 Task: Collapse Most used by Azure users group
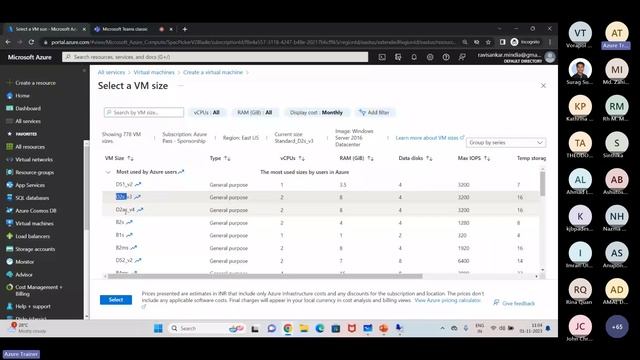coord(108,172)
